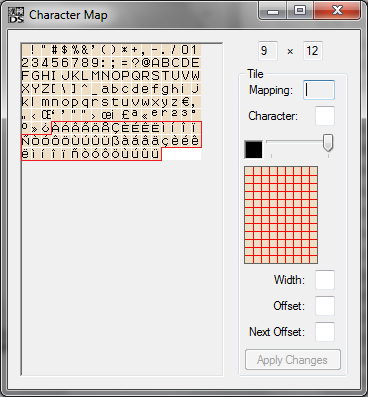Select the # hash character tile
This screenshot has height=397, width=368.
coord(55,50)
